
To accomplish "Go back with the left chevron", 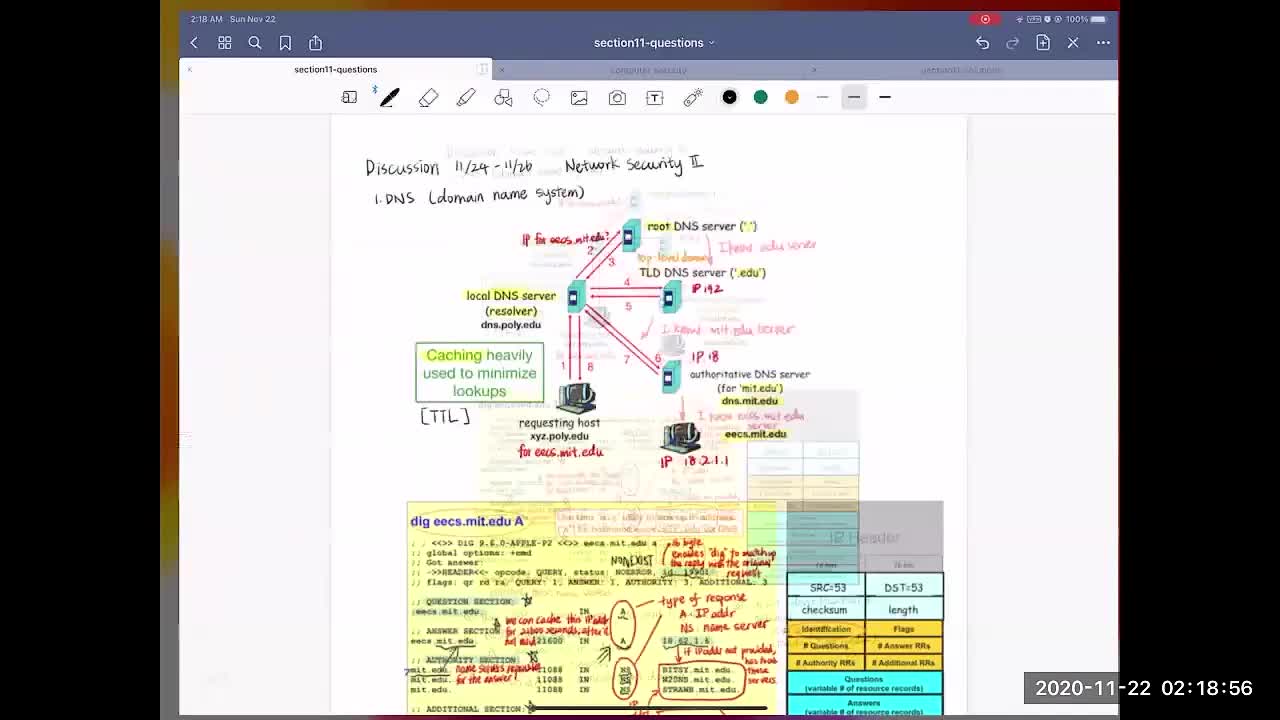I will (x=194, y=43).
